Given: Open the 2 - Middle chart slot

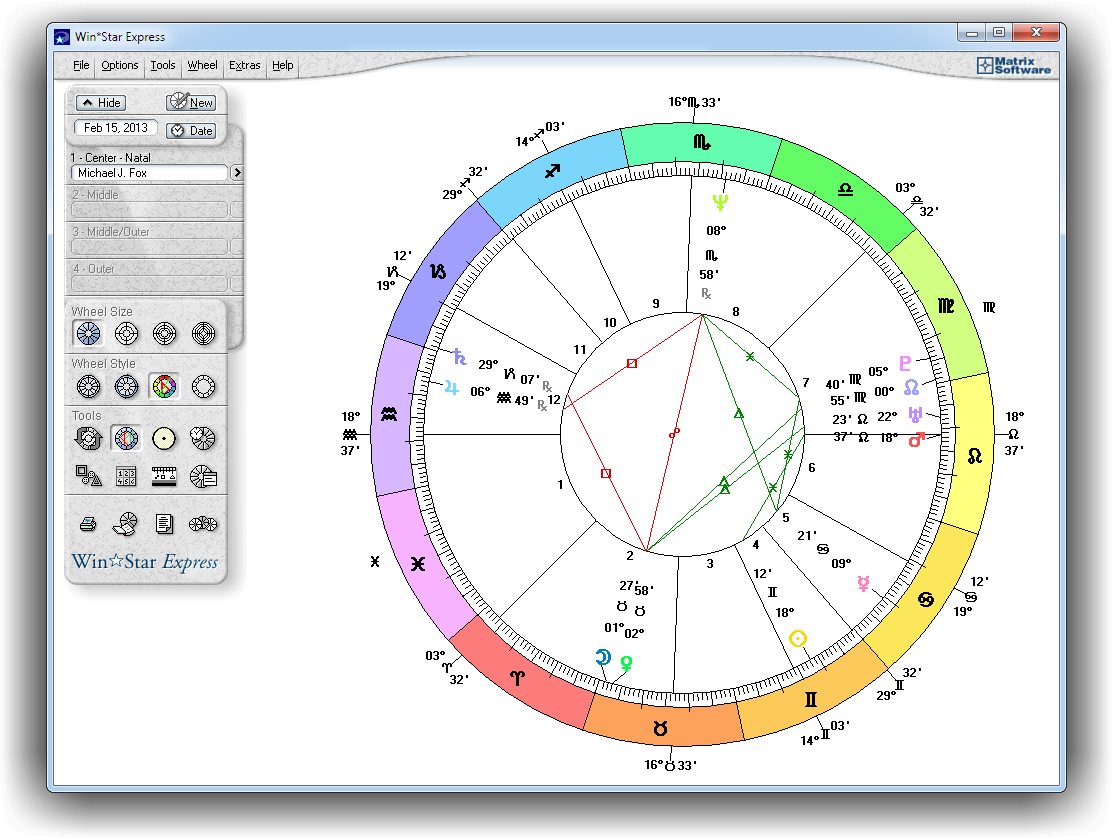Looking at the screenshot, I should [150, 208].
